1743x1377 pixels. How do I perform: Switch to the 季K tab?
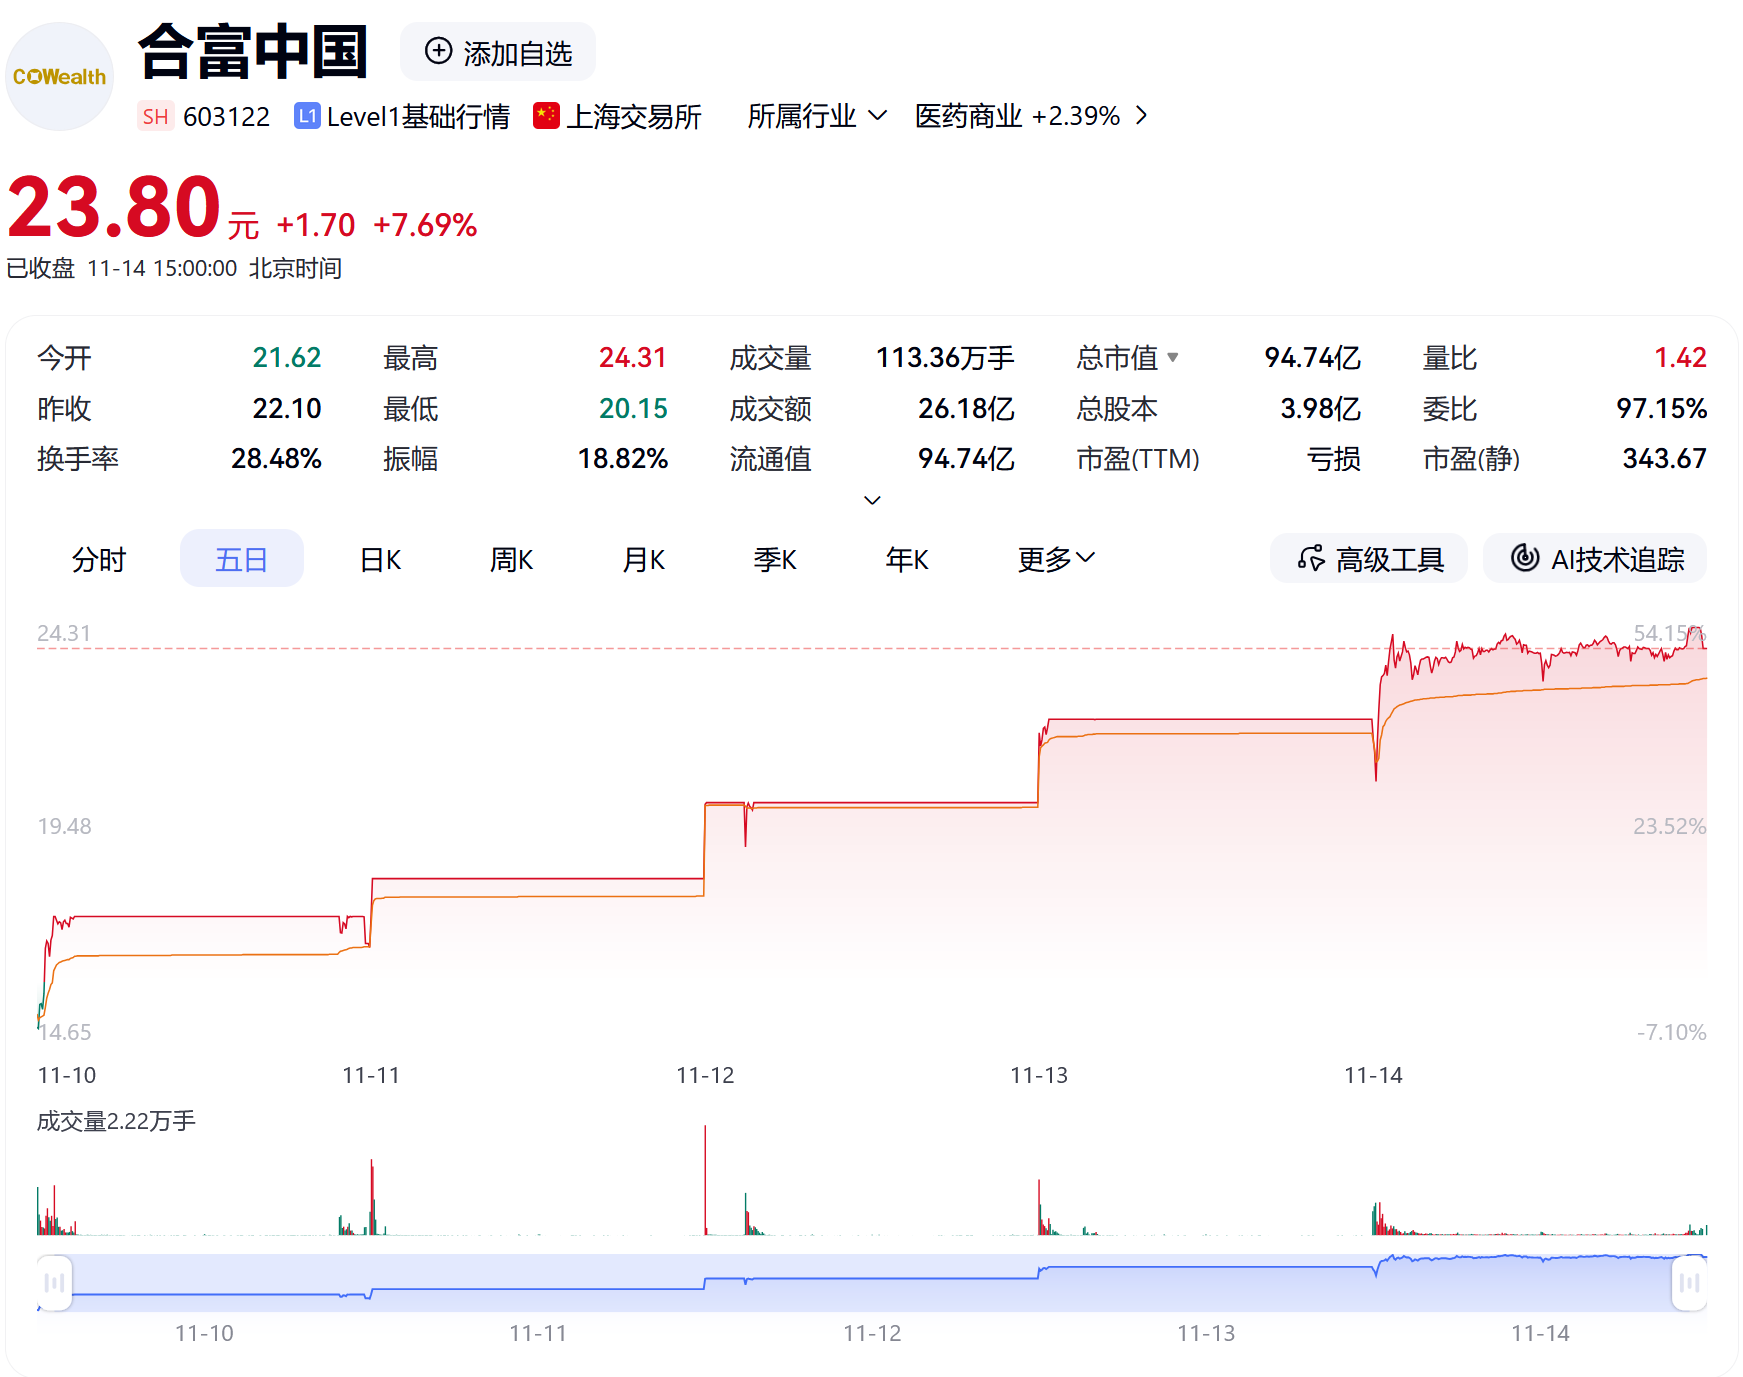[775, 559]
